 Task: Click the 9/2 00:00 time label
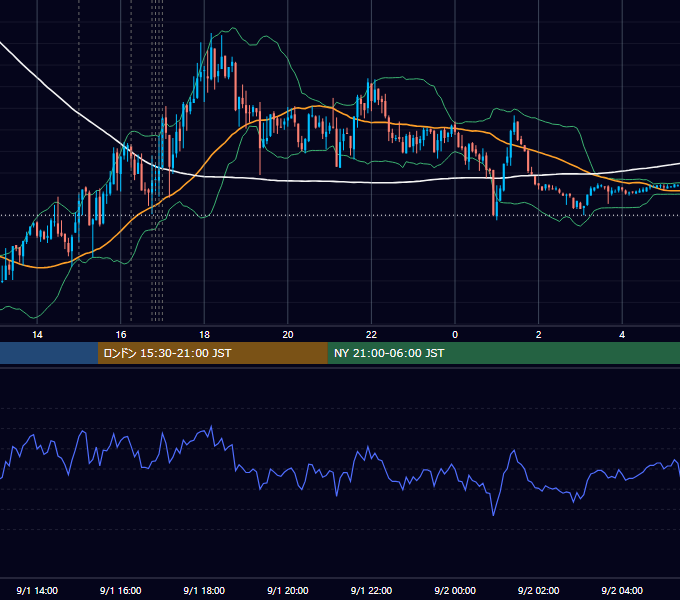point(455,590)
